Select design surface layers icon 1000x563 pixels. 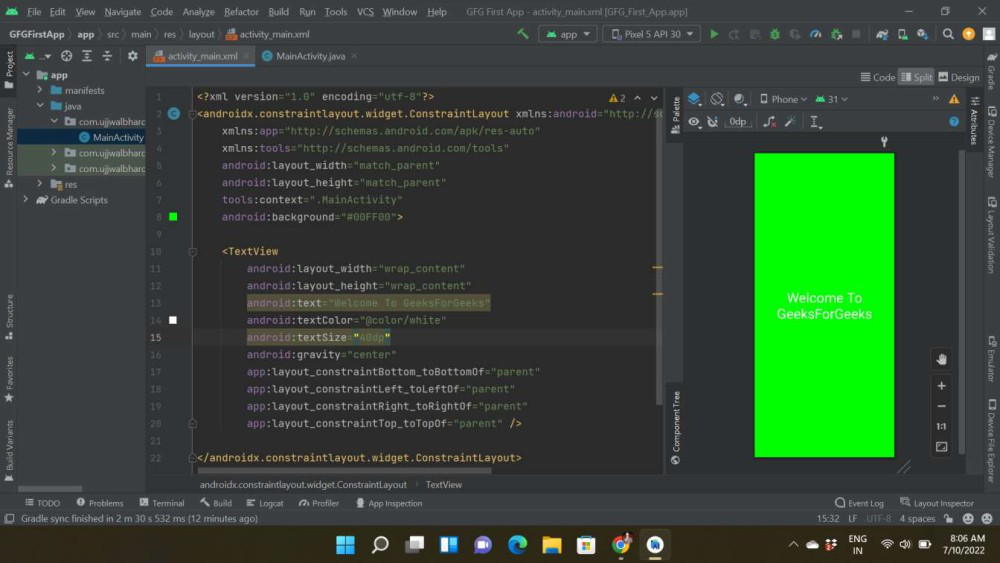(695, 99)
